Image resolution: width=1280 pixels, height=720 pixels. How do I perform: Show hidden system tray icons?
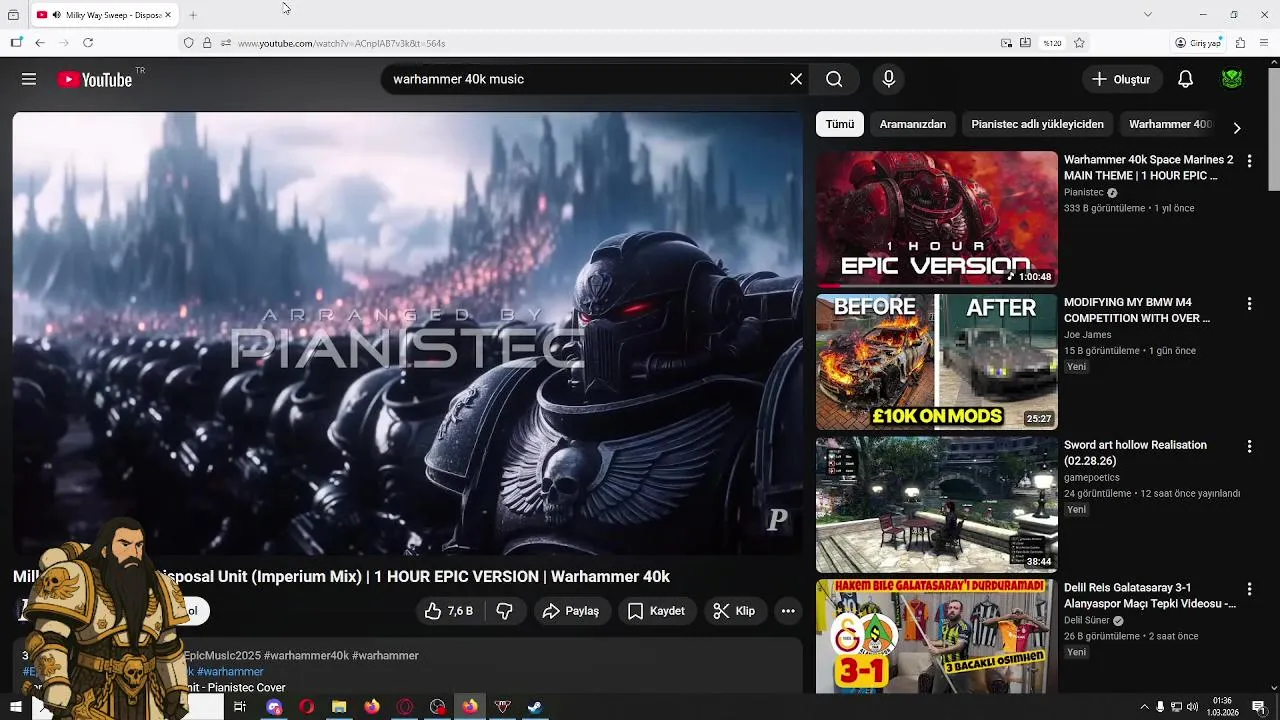click(x=1144, y=707)
